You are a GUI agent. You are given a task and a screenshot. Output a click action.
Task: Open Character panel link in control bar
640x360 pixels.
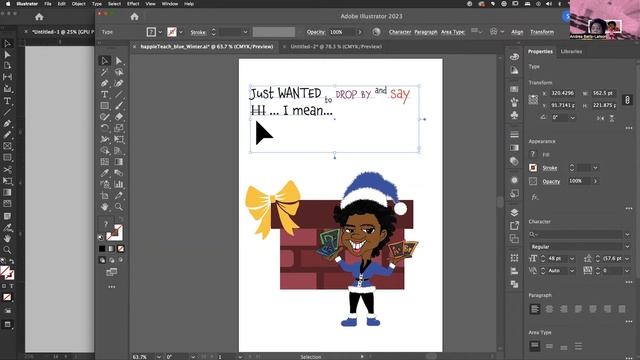point(400,32)
